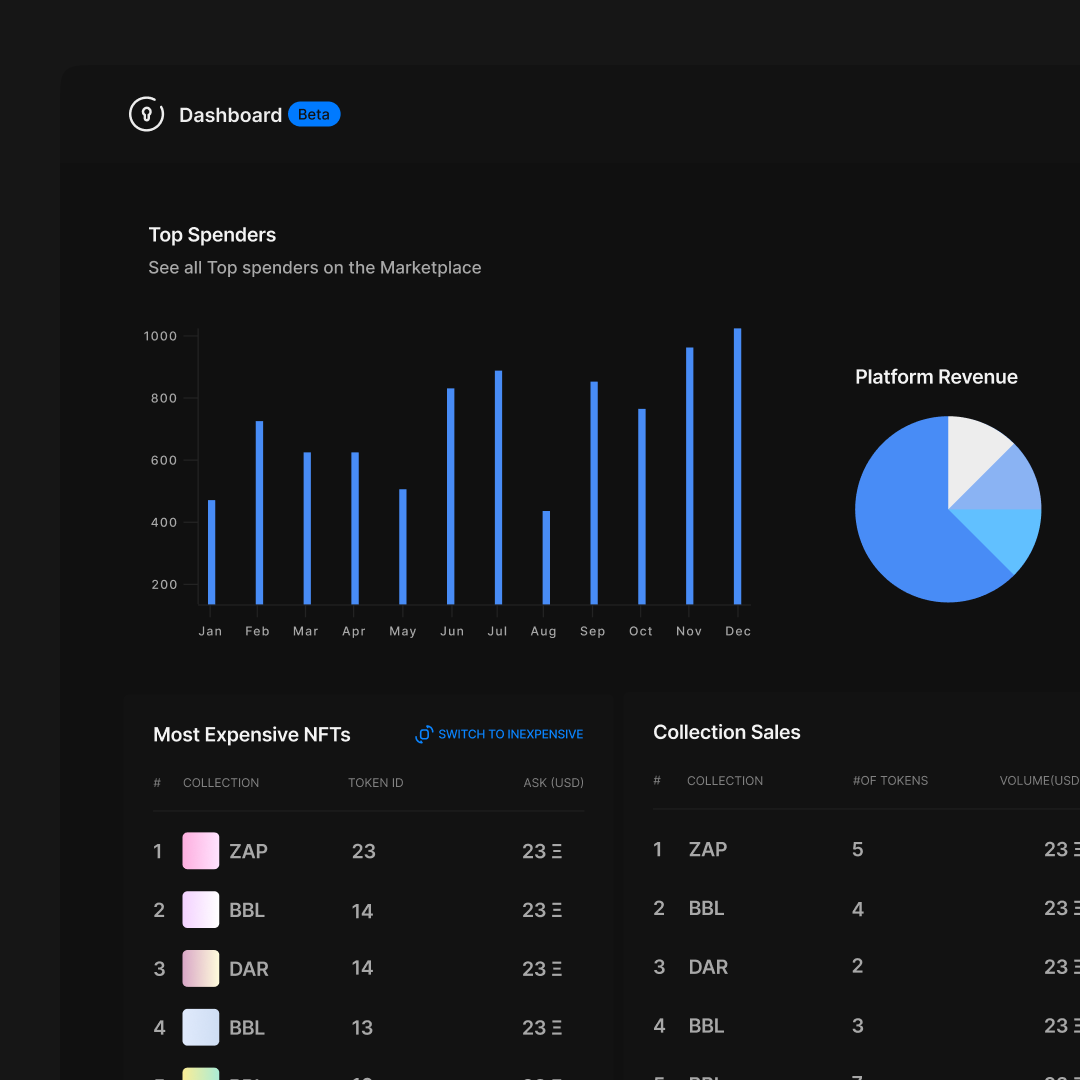Sort by Ask (USD) column header
Viewport: 1080px width, 1080px height.
click(553, 783)
